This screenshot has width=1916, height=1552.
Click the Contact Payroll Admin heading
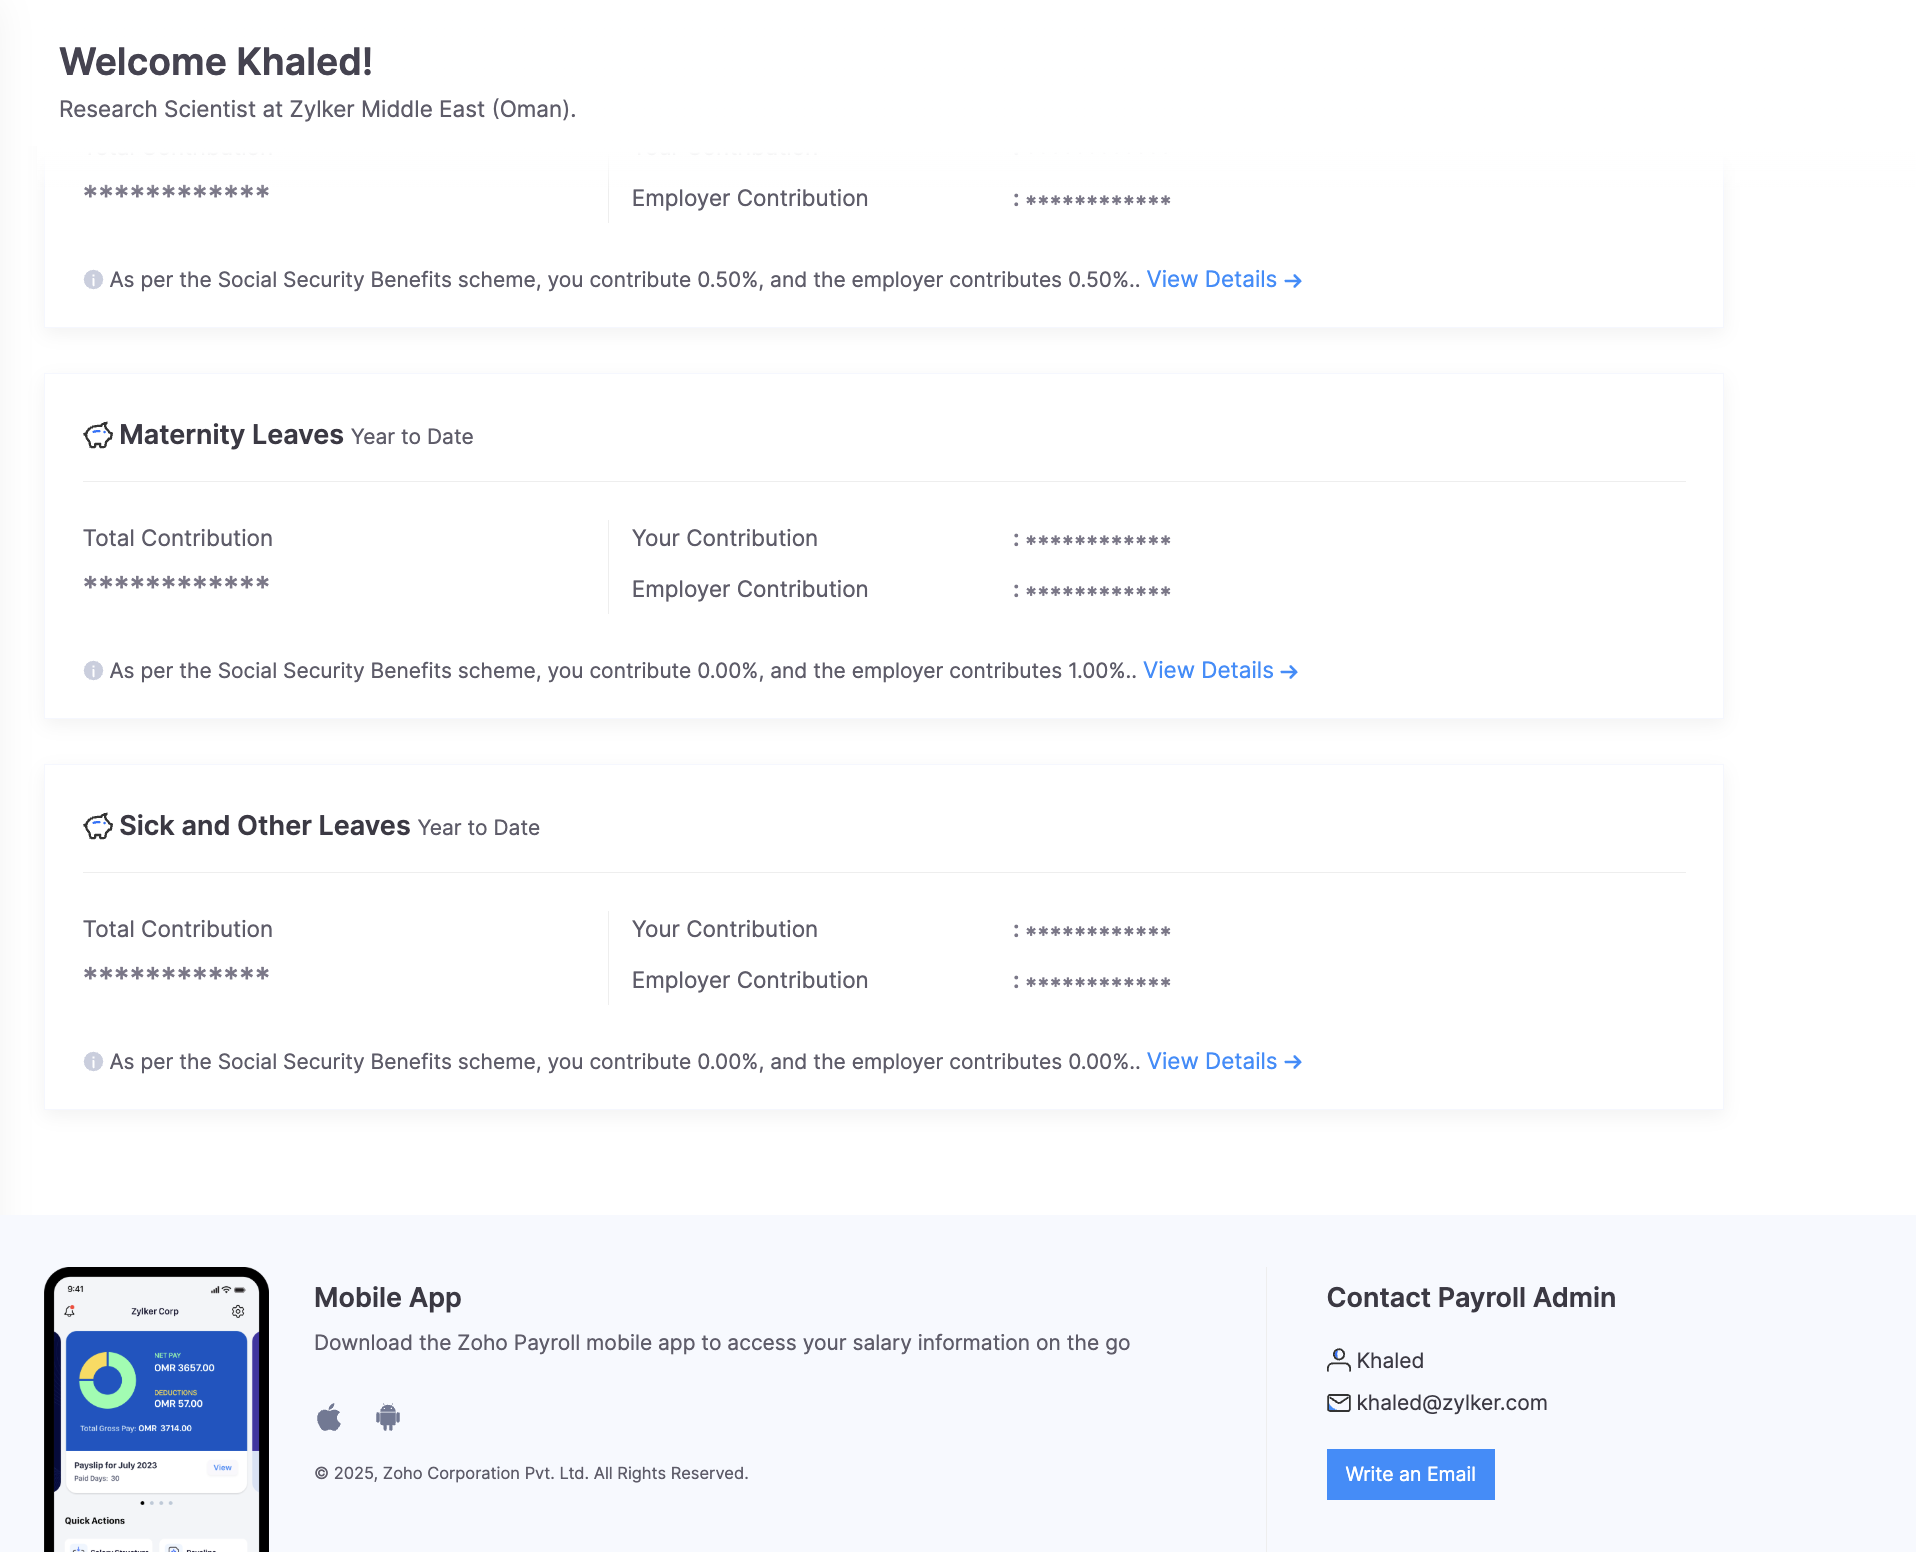[x=1470, y=1298]
